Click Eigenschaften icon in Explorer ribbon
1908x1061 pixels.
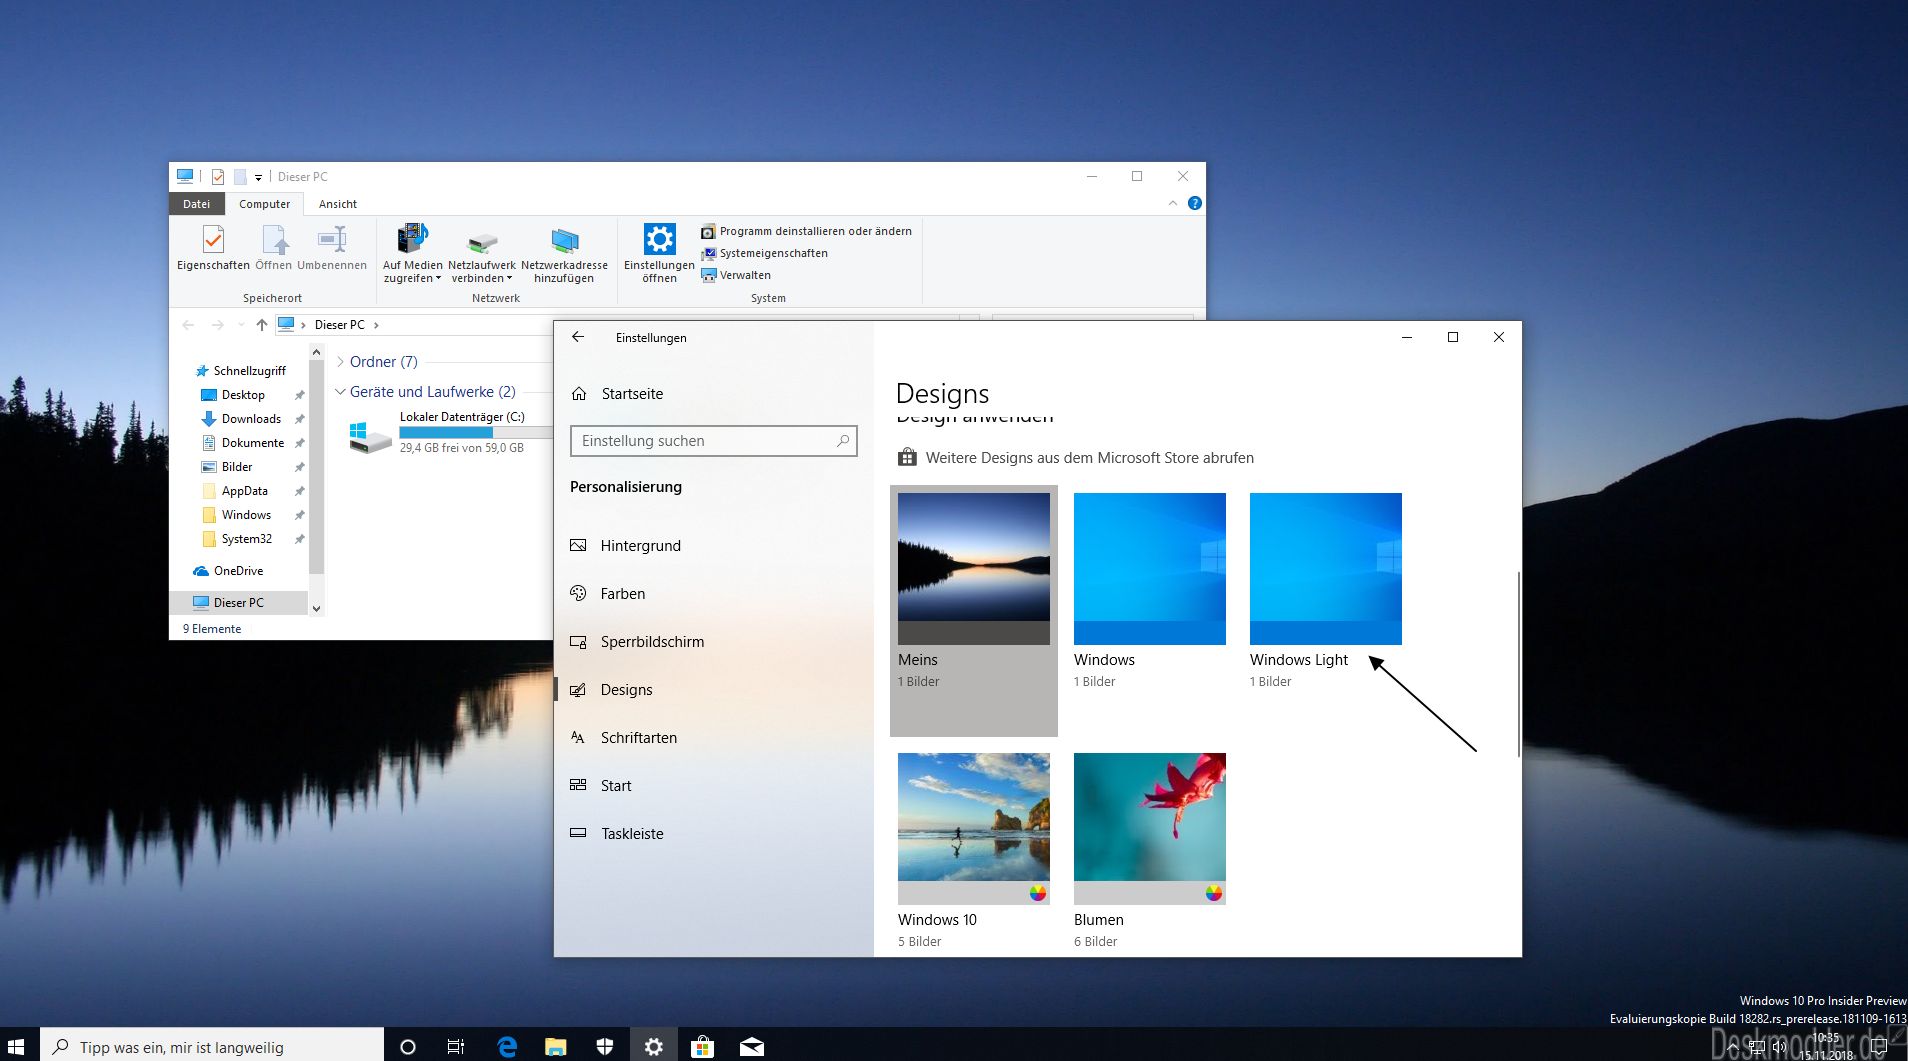click(x=213, y=247)
